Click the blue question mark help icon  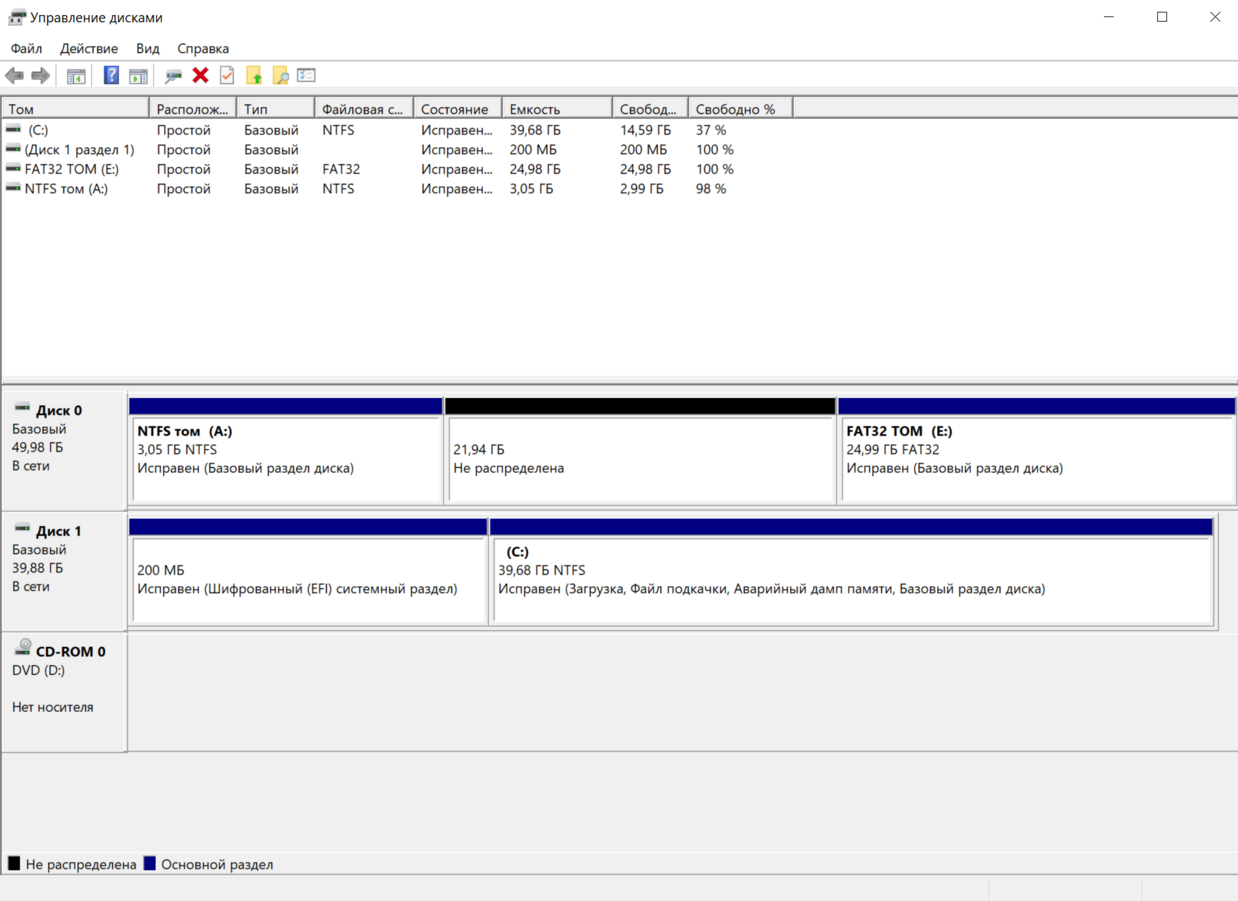[111, 76]
